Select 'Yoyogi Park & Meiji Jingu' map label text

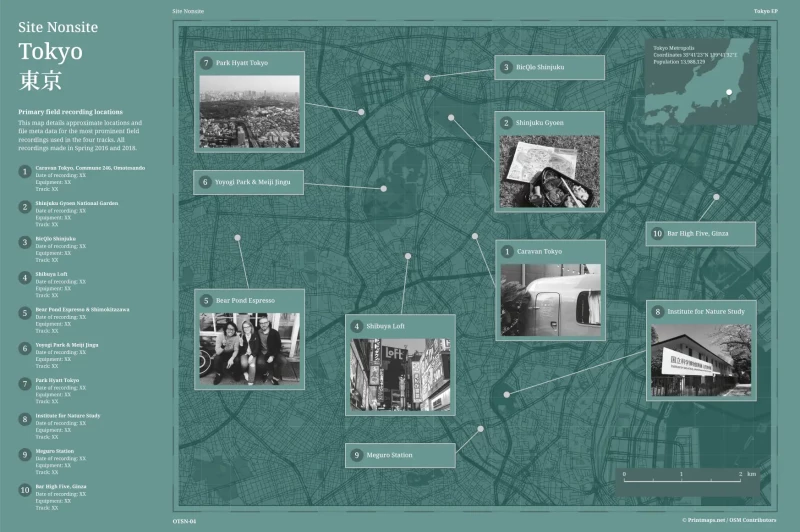[x=253, y=182]
